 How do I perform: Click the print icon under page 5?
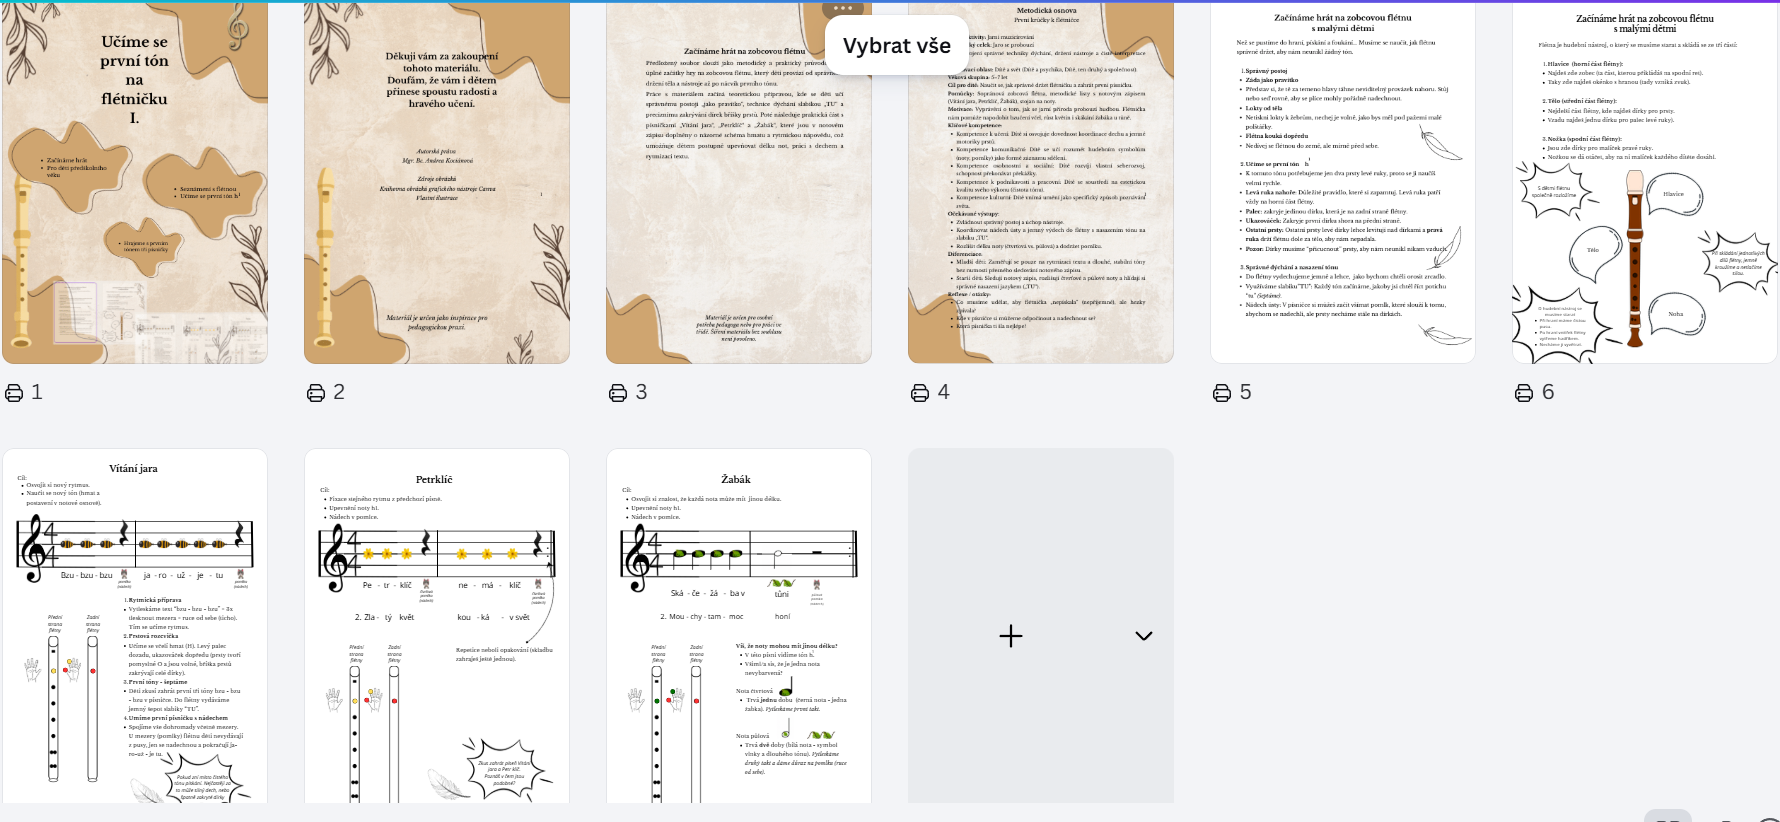point(1222,393)
